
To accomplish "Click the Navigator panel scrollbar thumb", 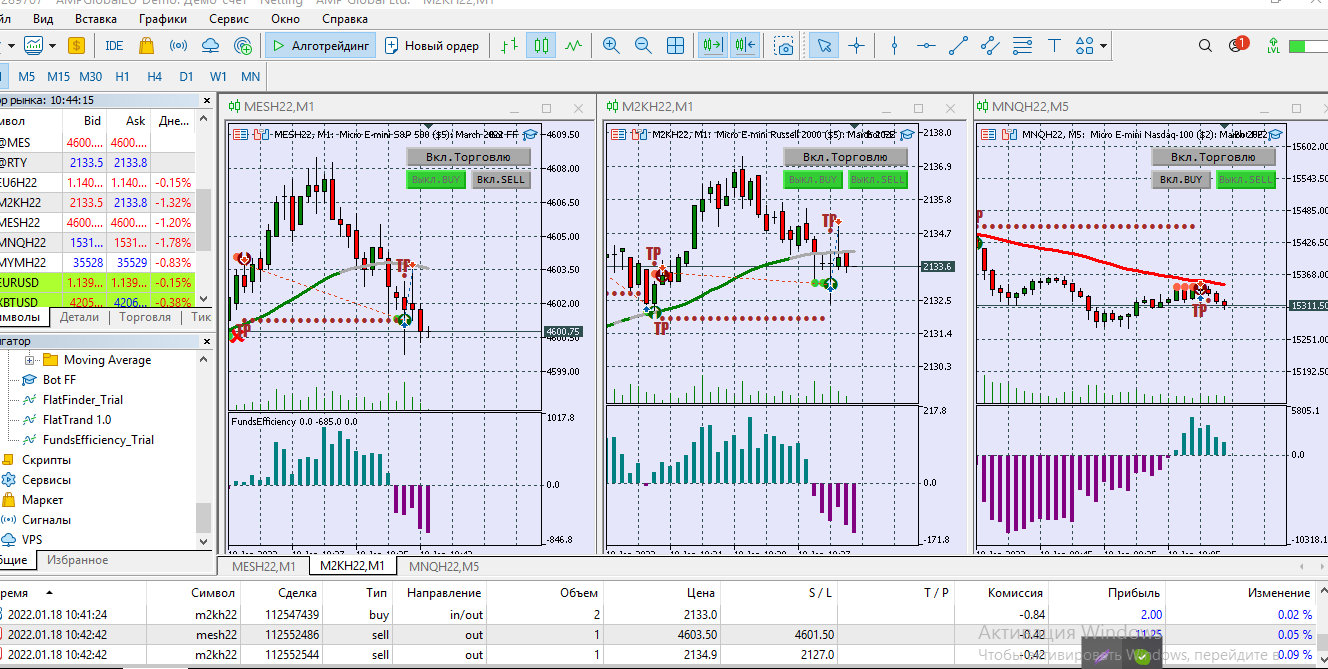I will [x=204, y=517].
